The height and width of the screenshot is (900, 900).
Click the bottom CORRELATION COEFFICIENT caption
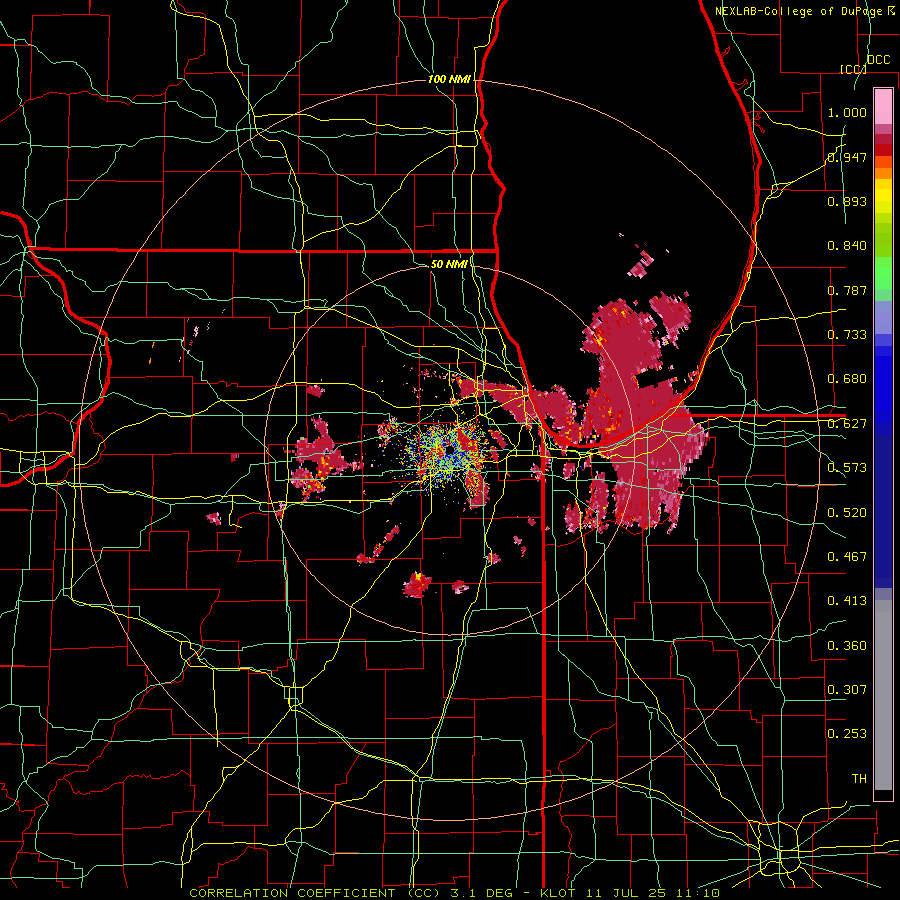click(x=455, y=893)
